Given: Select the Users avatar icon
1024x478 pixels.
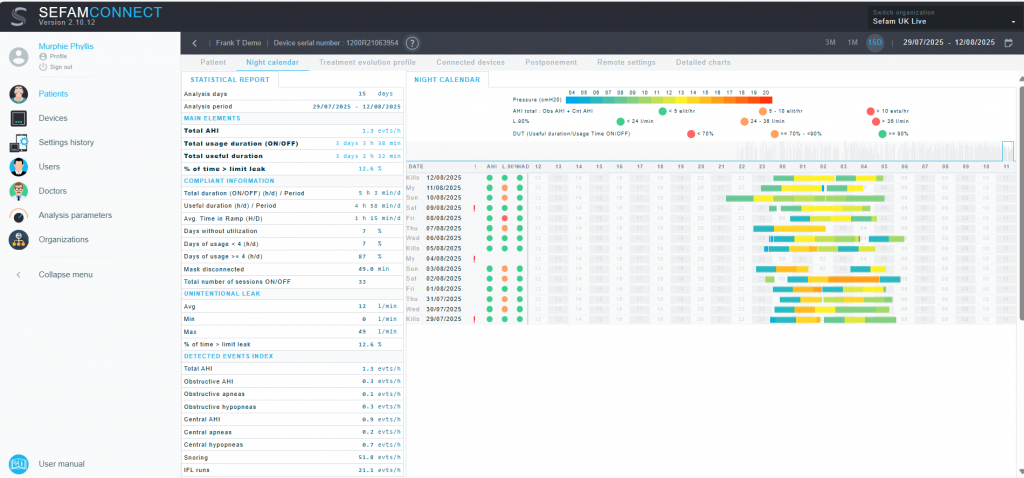Looking at the screenshot, I should coord(18,167).
